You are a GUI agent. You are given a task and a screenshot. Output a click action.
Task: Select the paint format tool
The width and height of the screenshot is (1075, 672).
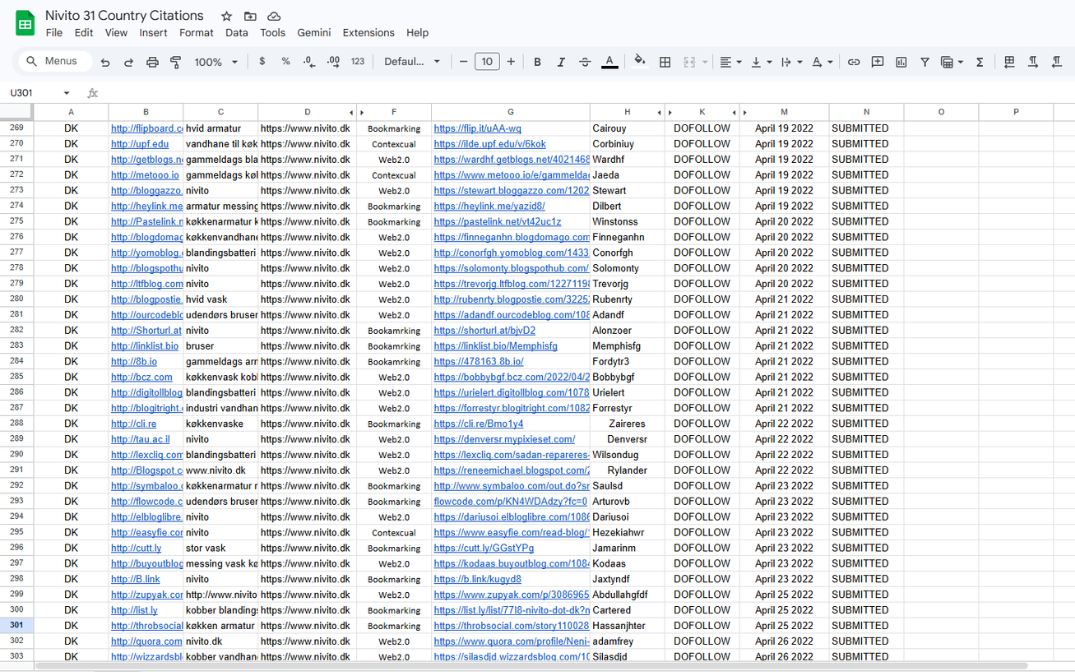[x=176, y=62]
